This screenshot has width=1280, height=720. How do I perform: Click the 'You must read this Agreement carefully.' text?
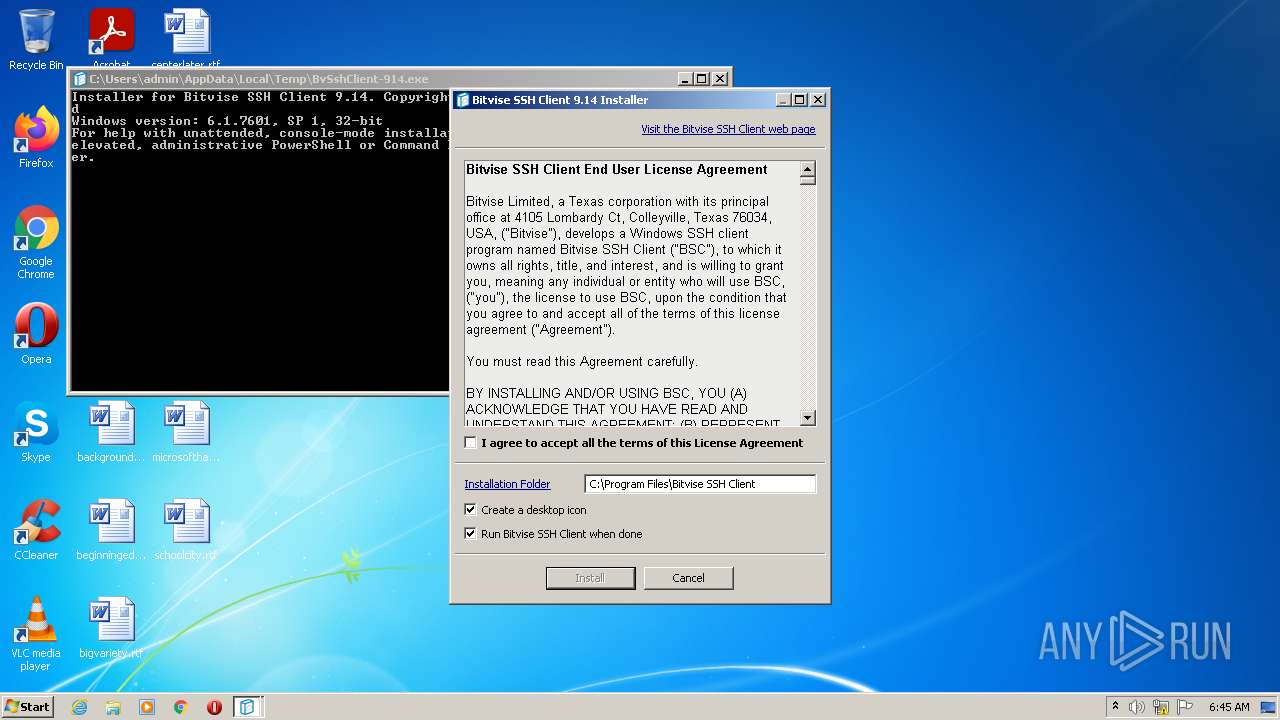[582, 362]
